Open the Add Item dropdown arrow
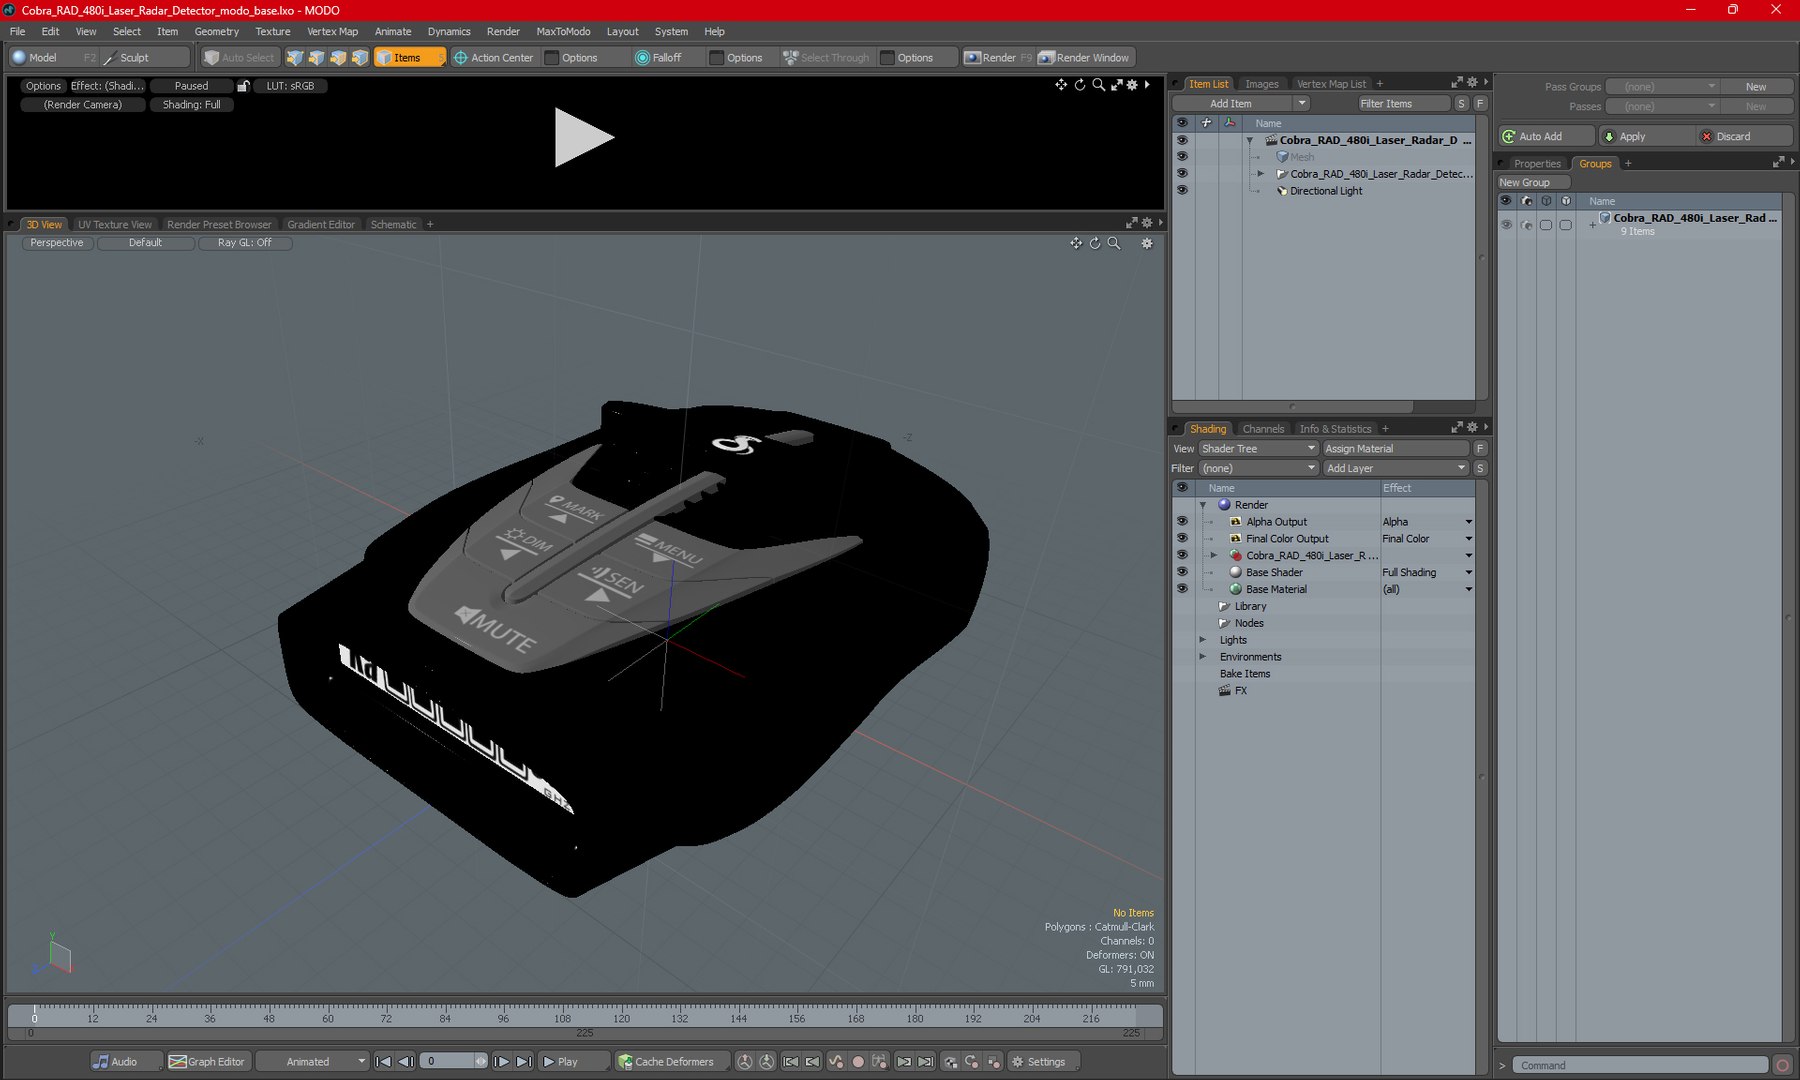The image size is (1800, 1080). tap(1301, 104)
